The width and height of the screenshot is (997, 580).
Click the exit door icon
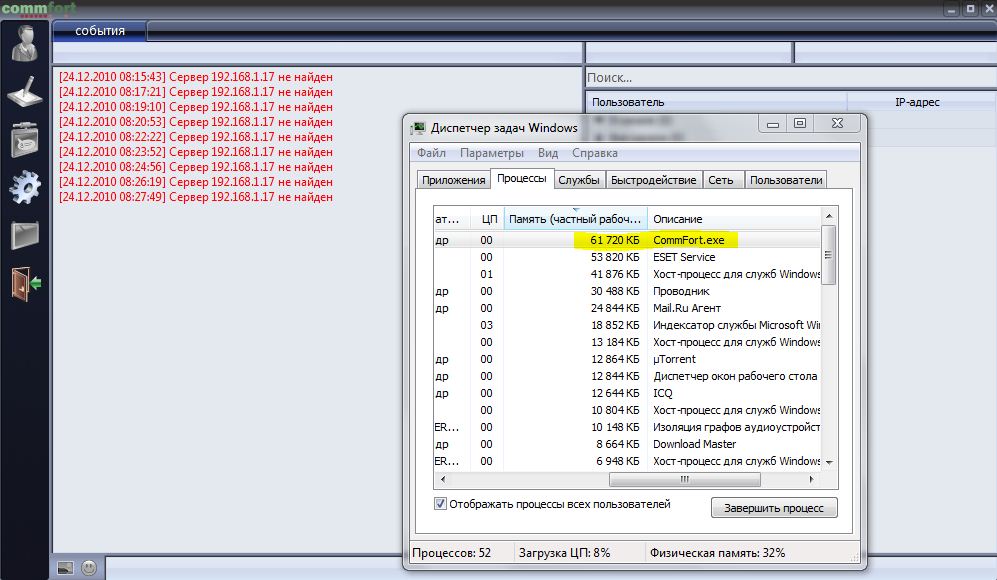[x=25, y=283]
